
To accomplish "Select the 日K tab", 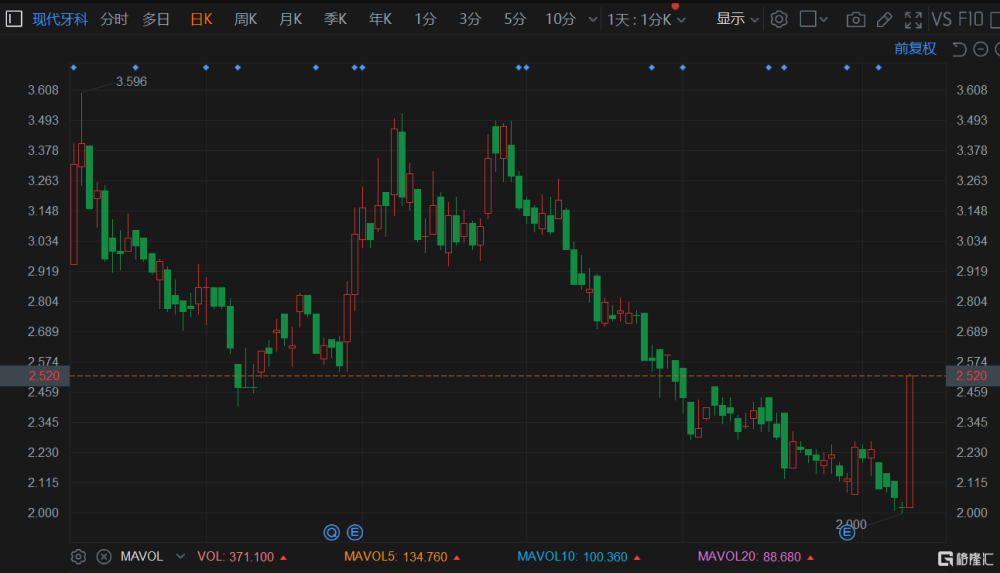I will coord(201,19).
